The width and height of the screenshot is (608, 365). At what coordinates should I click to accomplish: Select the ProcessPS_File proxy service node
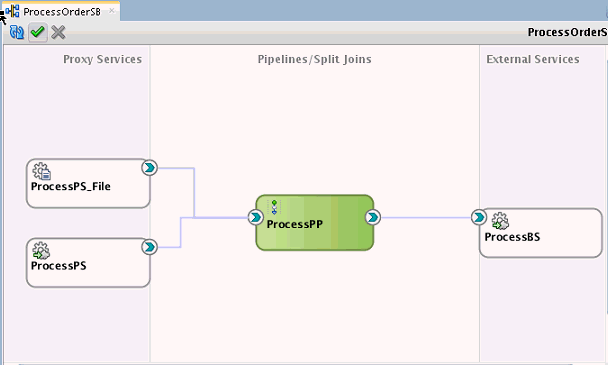[x=88, y=183]
